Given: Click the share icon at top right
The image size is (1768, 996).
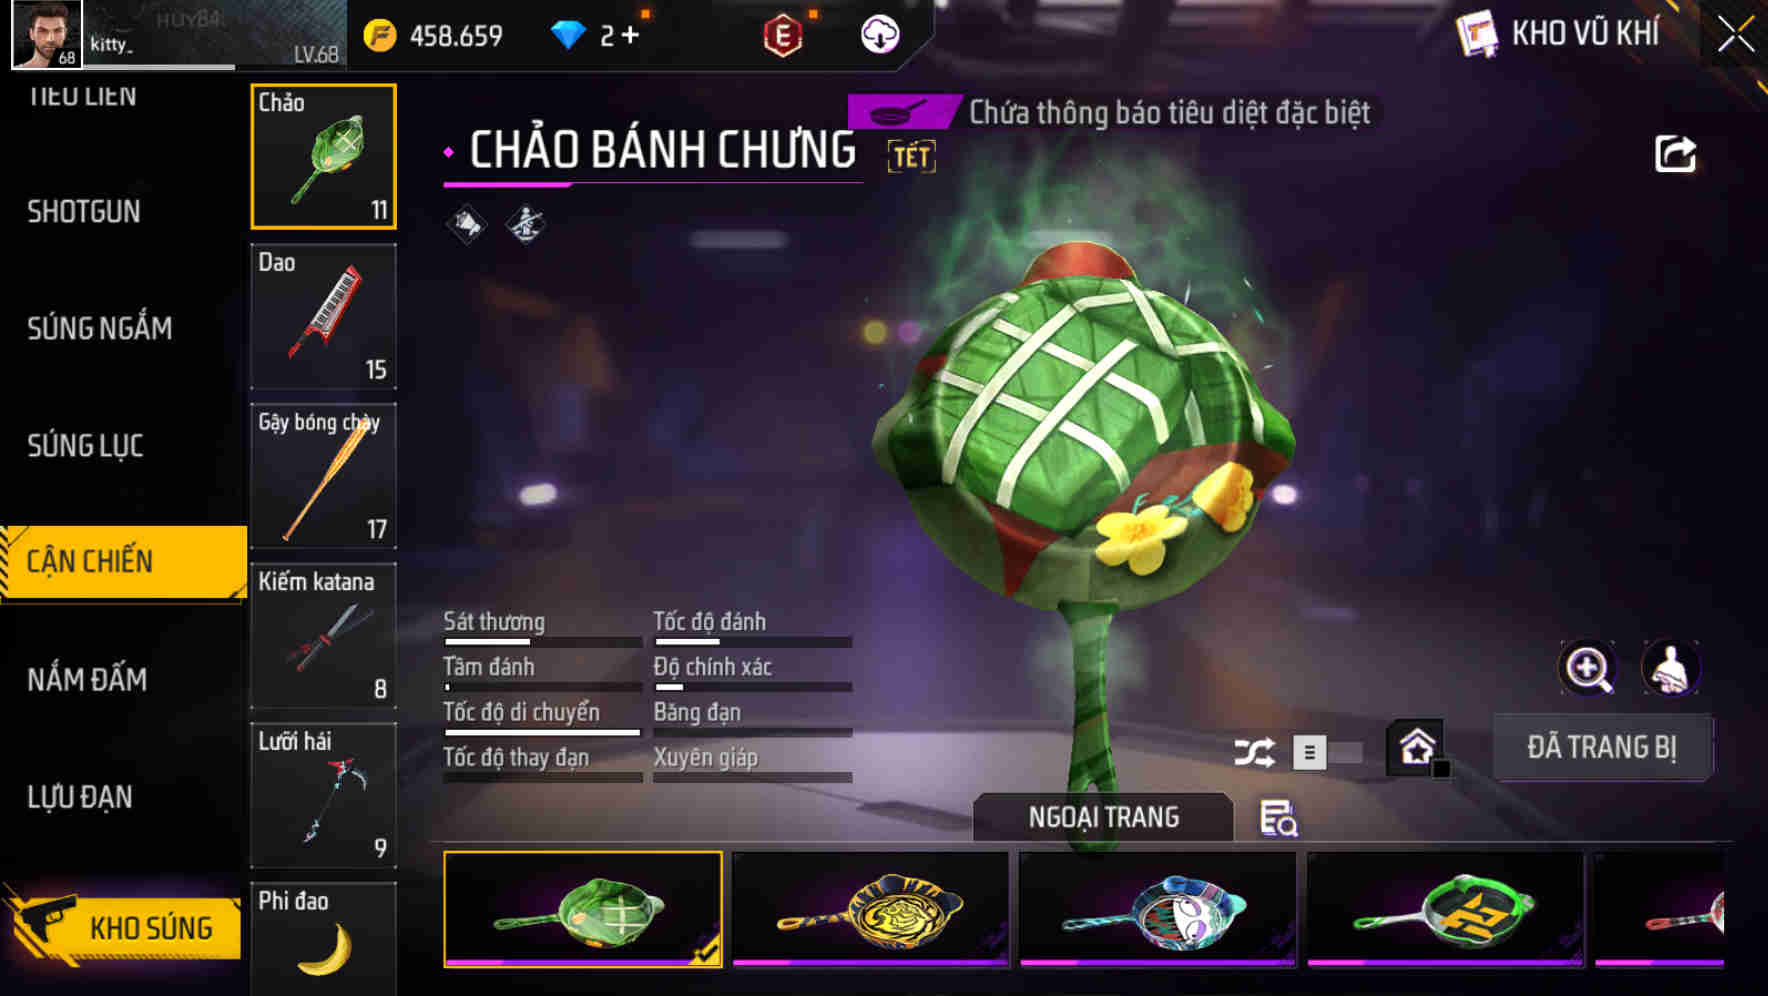Looking at the screenshot, I should tap(1675, 154).
